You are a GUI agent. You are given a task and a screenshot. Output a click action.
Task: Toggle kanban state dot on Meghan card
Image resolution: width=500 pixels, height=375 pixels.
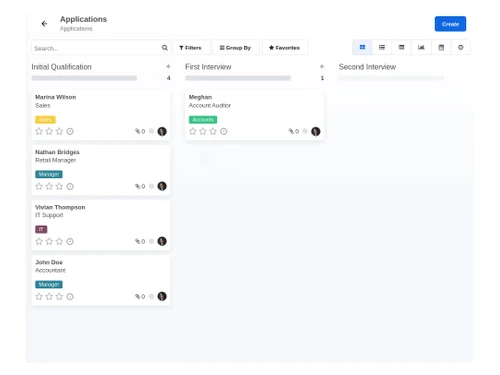(305, 131)
